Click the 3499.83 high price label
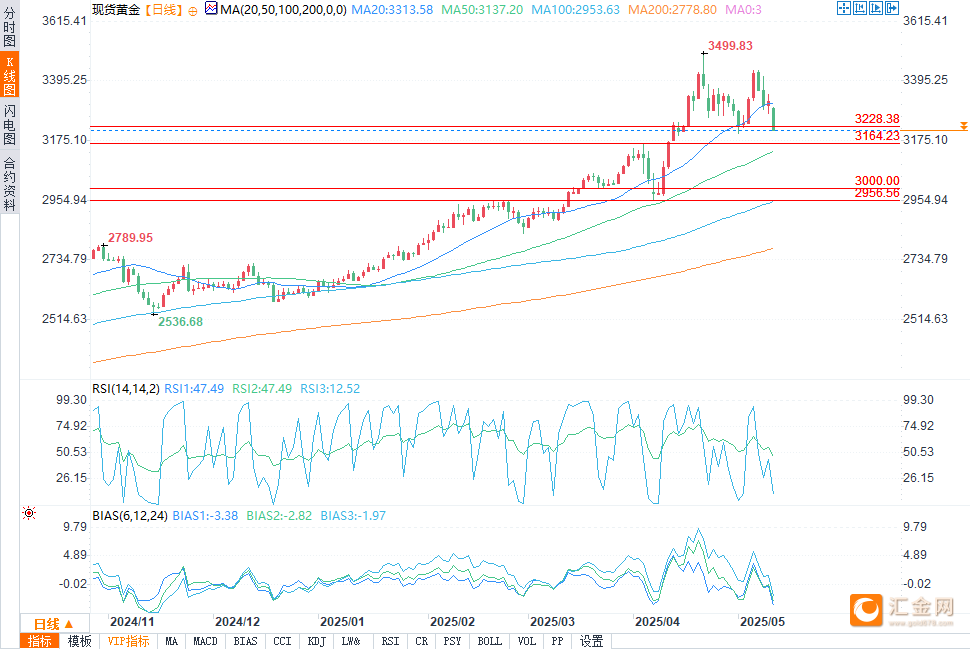Viewport: 970px width, 649px height. click(x=730, y=46)
